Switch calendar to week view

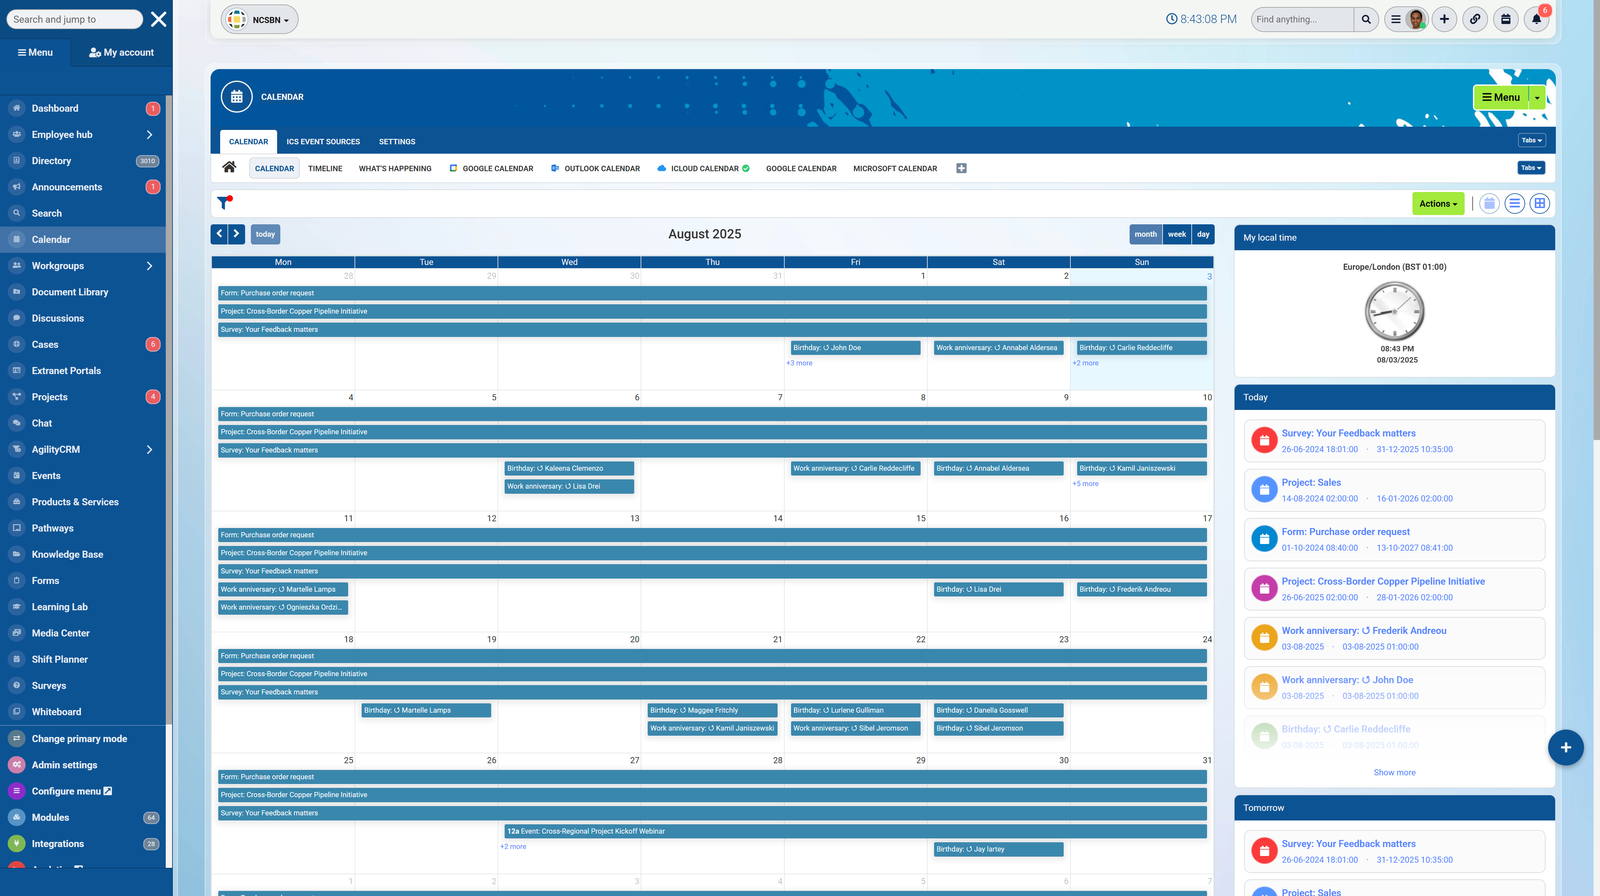point(1177,234)
